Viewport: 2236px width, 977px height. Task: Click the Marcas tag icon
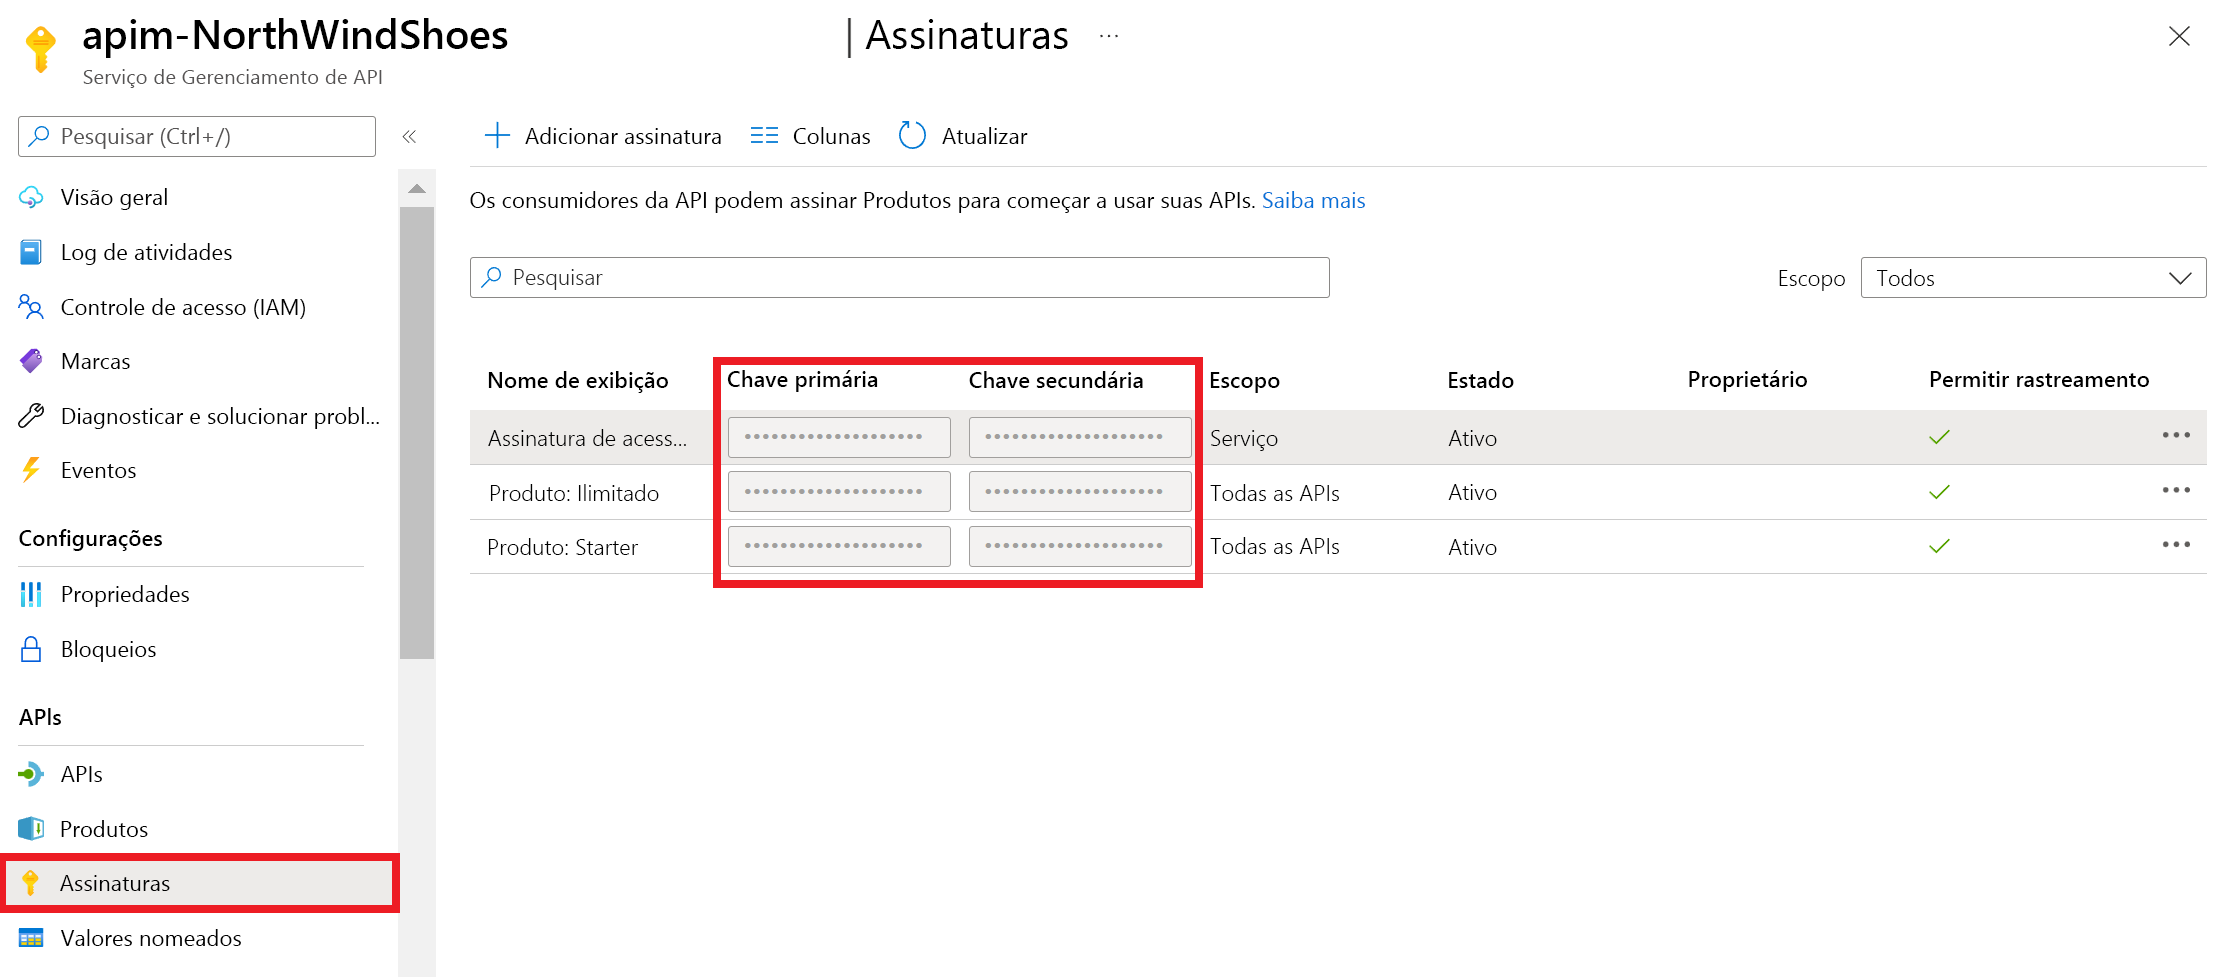[31, 361]
